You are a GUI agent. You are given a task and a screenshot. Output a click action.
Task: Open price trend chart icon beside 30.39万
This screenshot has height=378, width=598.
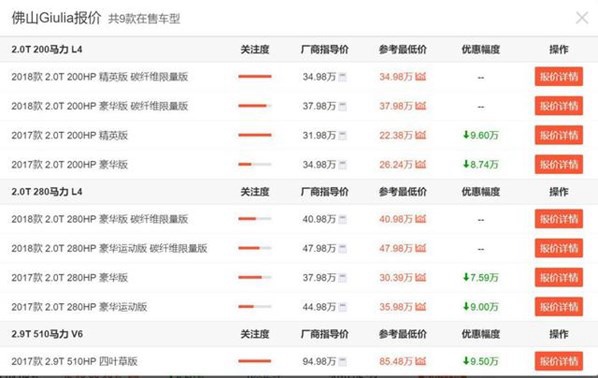click(x=420, y=277)
